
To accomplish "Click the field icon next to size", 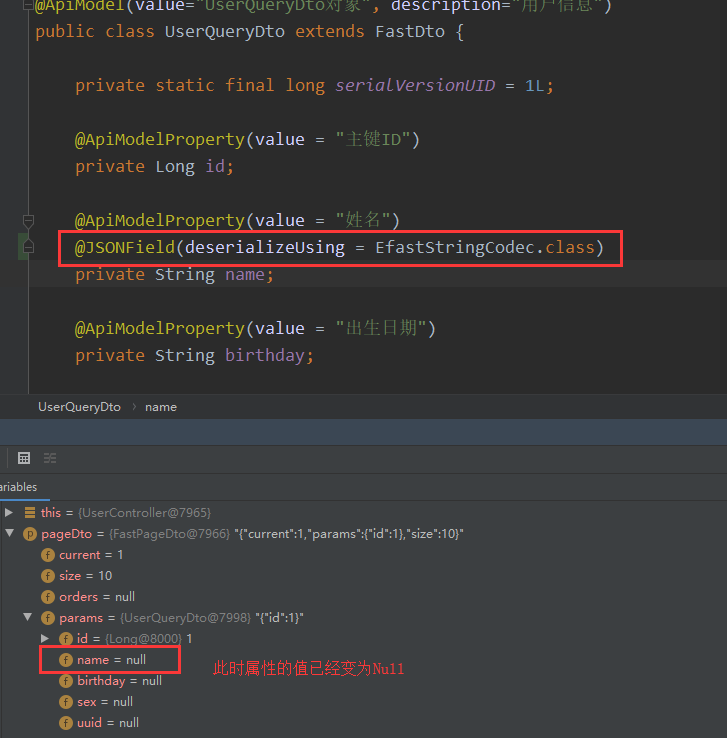I will point(48,576).
